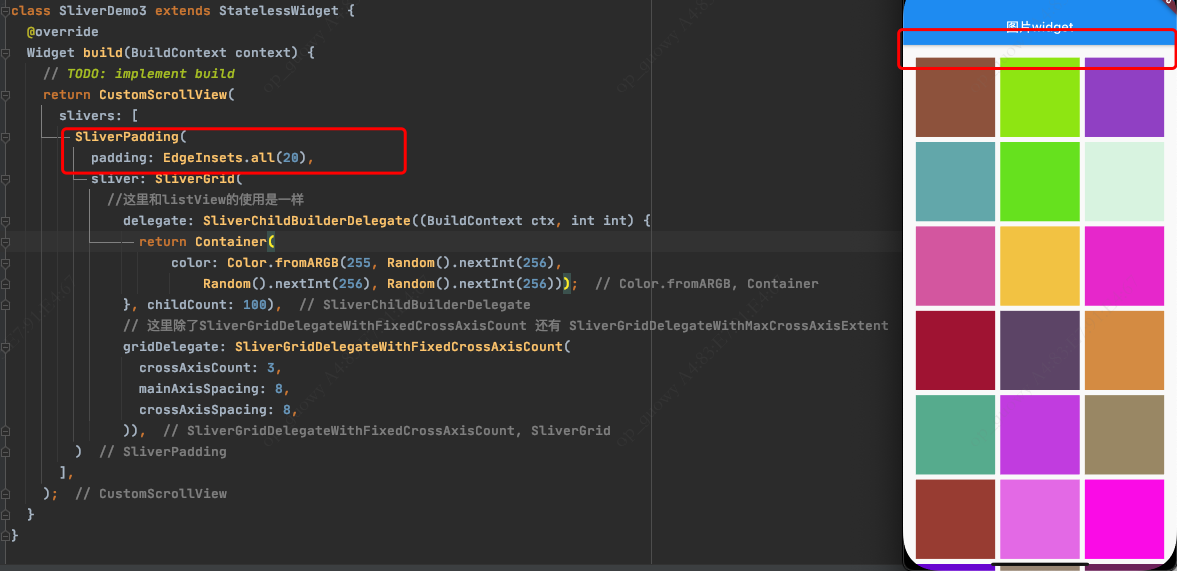This screenshot has height=571, width=1177.
Task: Tap the purple tile in first row
Action: pos(1124,98)
